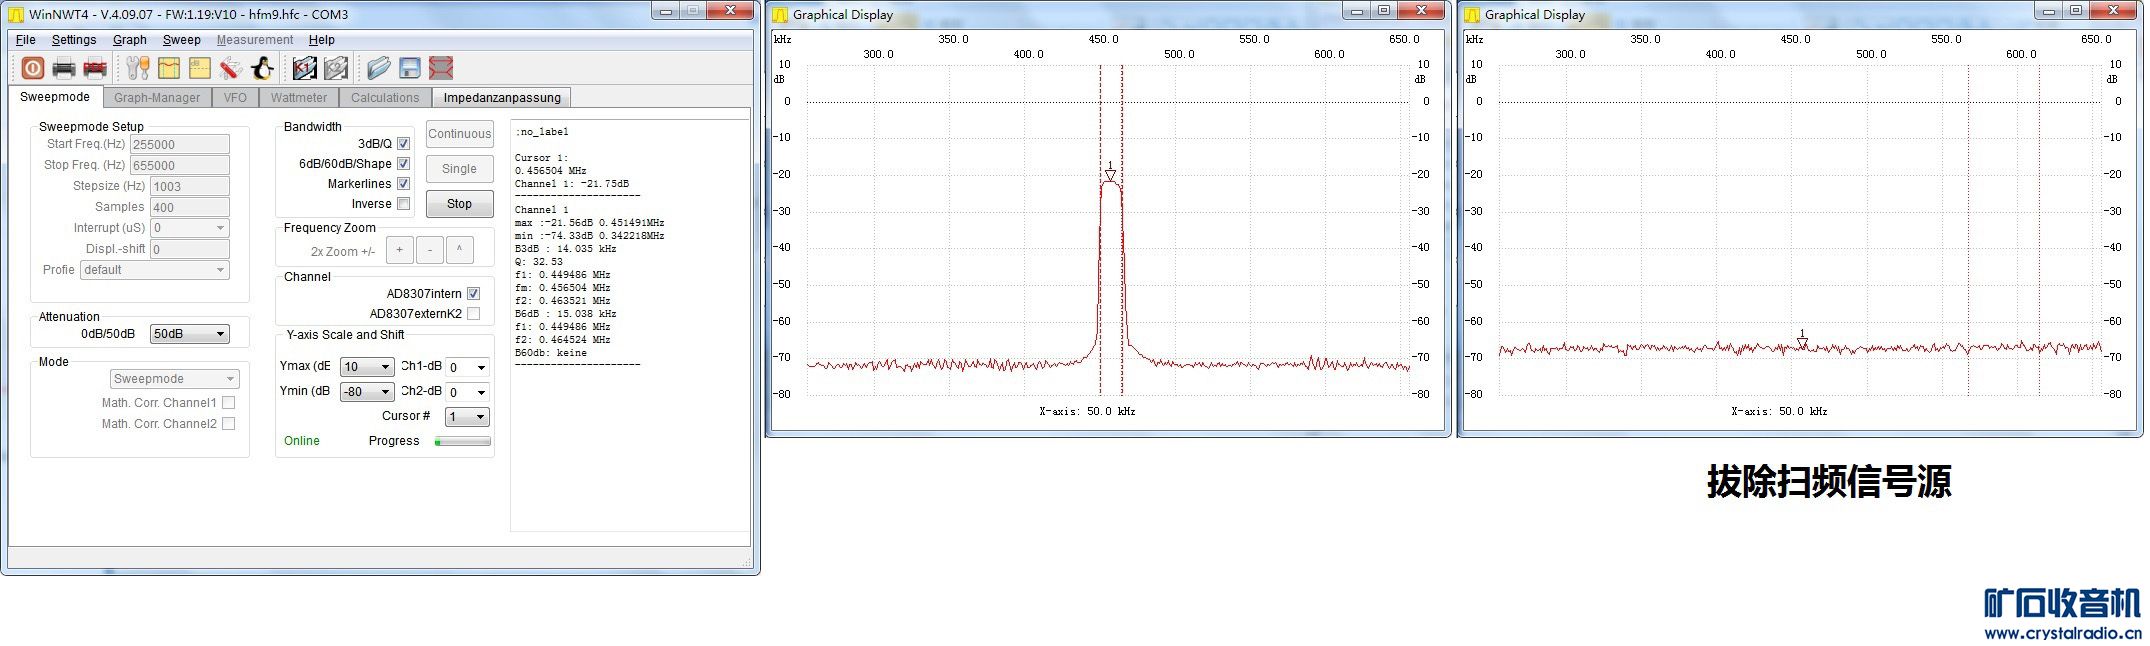This screenshot has height=646, width=2150.
Task: Open the Sweep menu
Action: (182, 40)
